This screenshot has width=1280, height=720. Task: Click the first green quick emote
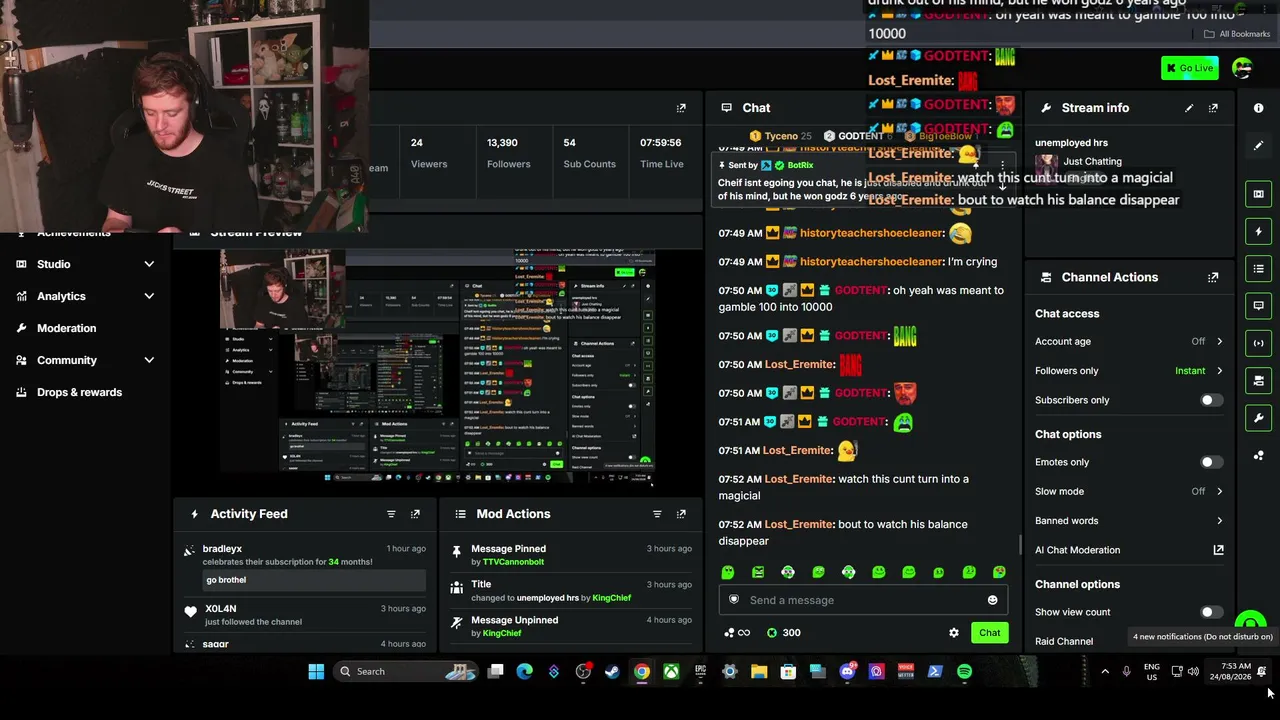click(728, 572)
